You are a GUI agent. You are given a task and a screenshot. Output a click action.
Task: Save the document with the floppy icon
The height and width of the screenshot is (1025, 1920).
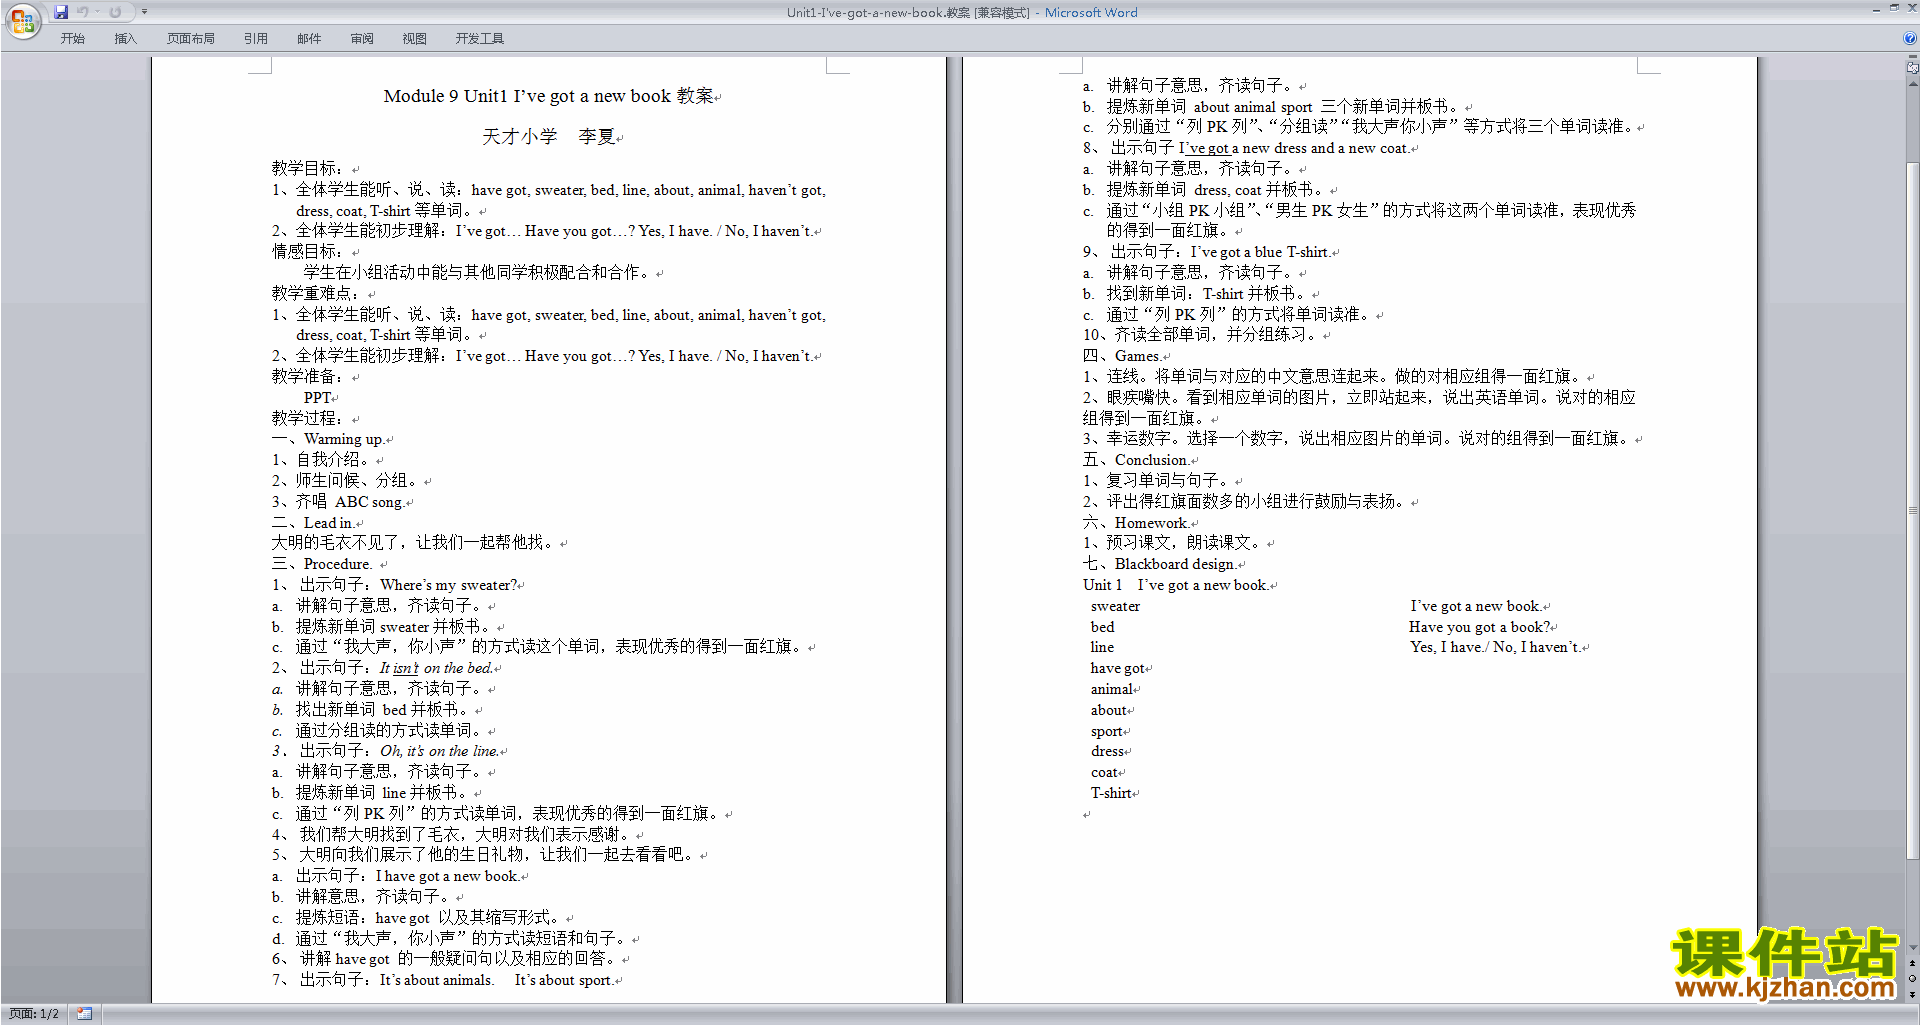tap(61, 12)
